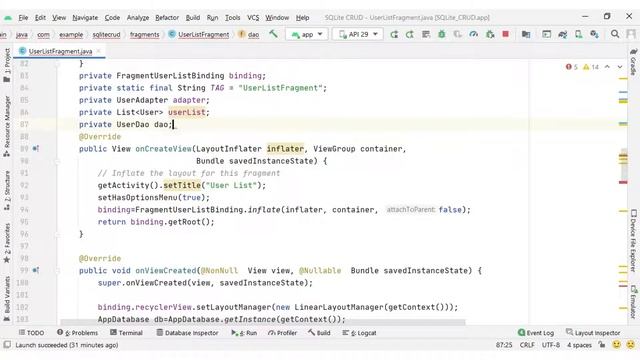Open the File menu

click(x=23, y=18)
